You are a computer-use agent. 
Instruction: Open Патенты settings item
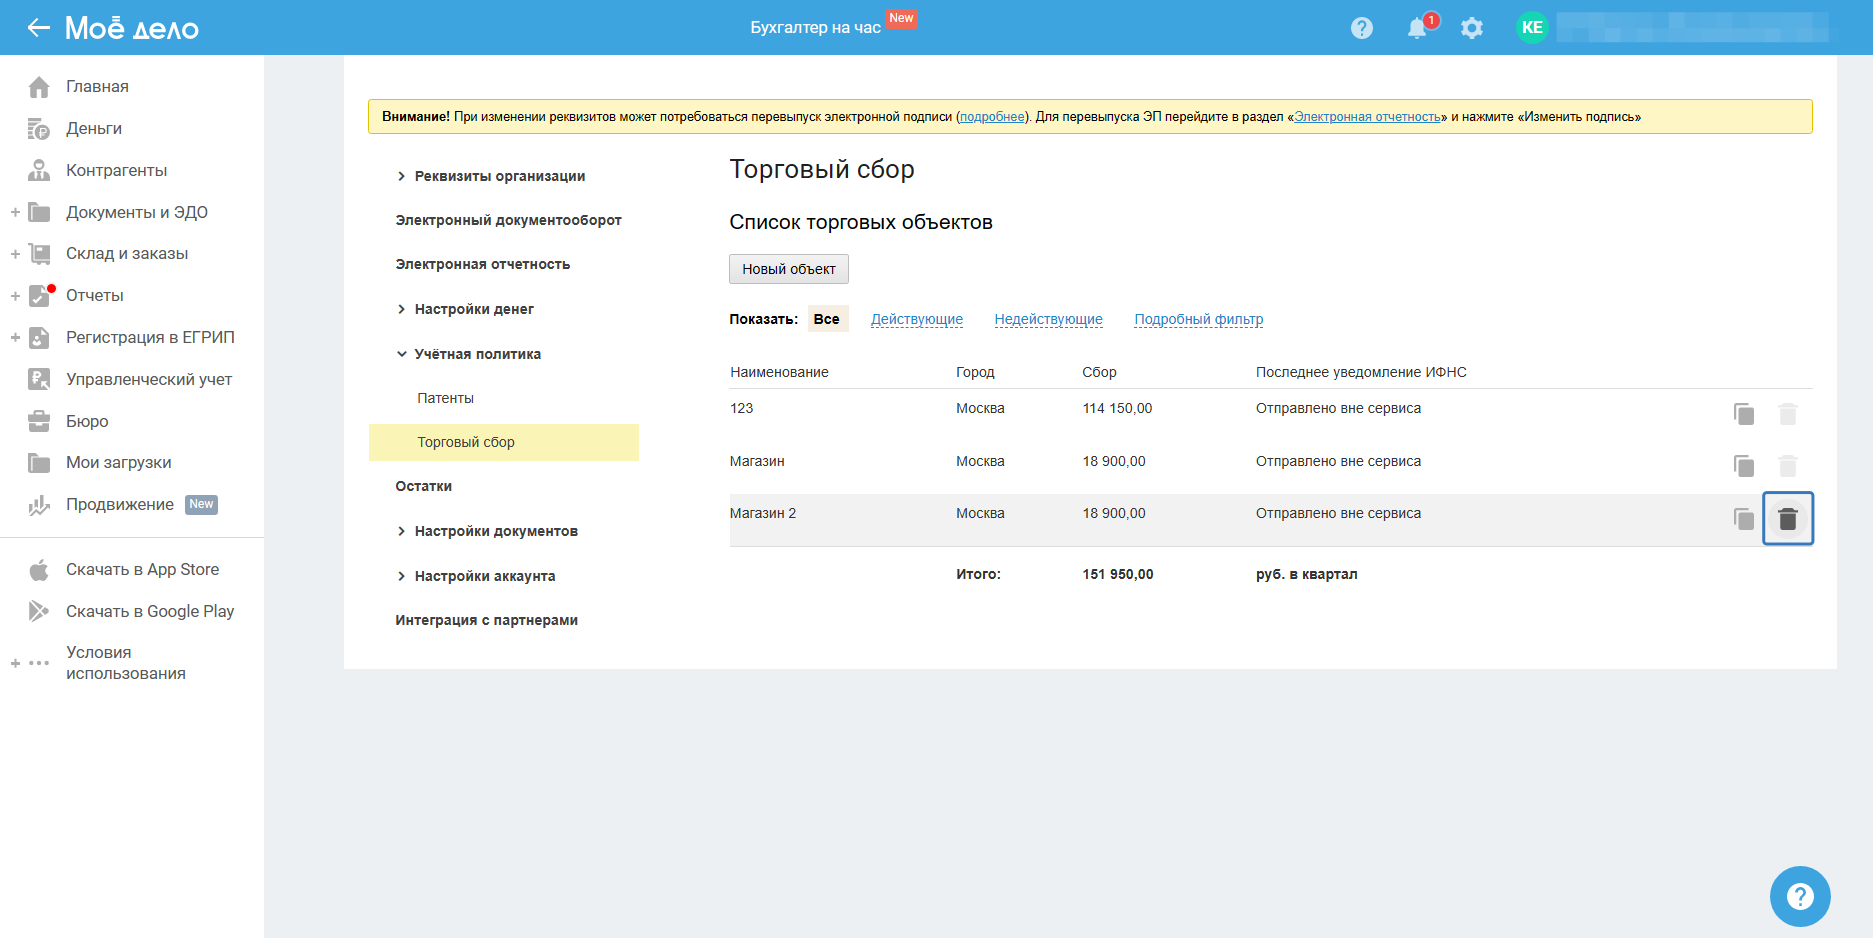click(x=445, y=398)
